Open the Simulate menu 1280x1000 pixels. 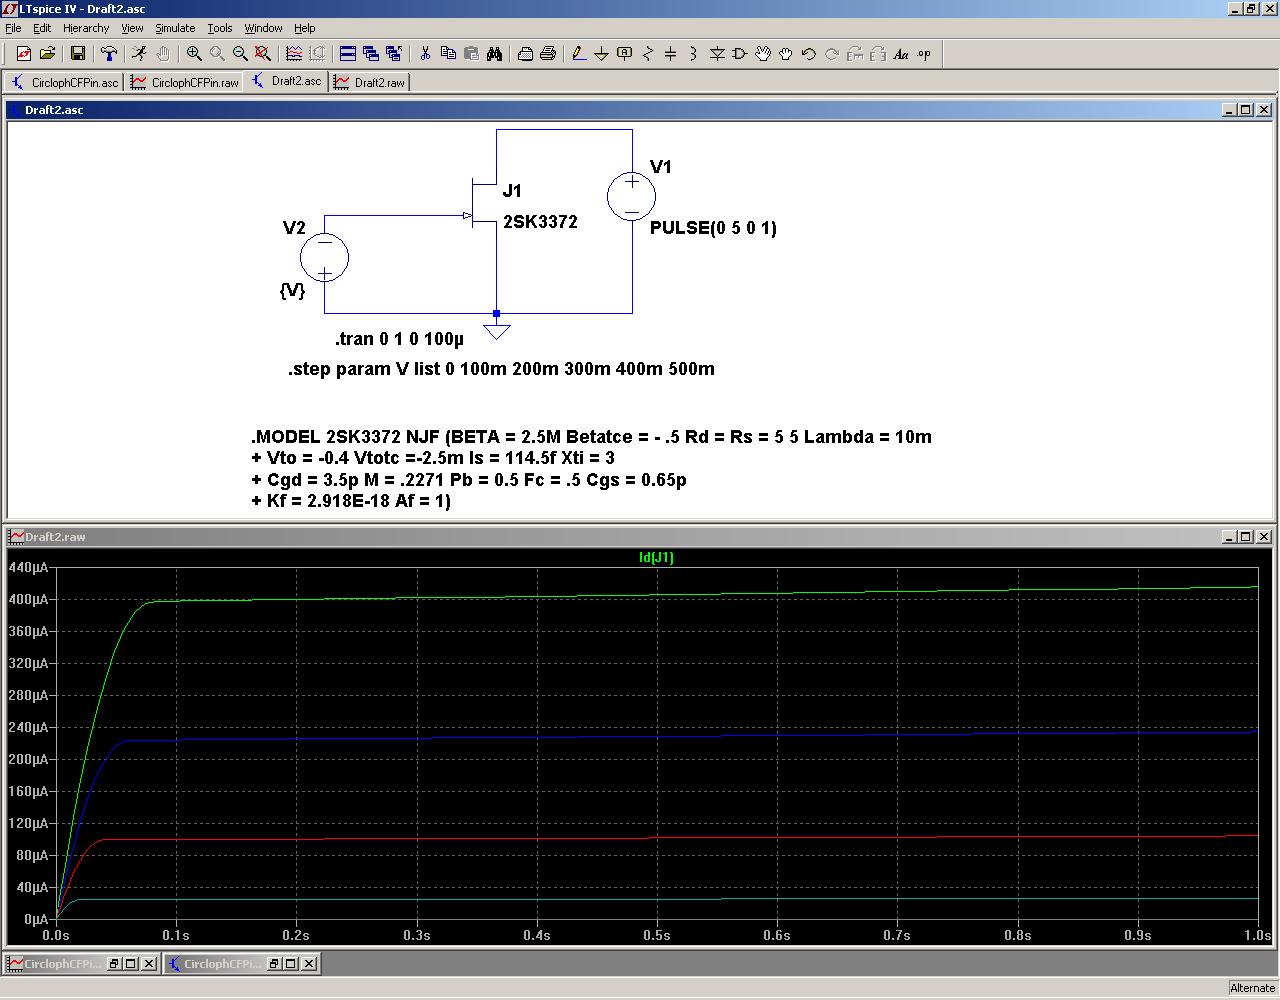175,28
